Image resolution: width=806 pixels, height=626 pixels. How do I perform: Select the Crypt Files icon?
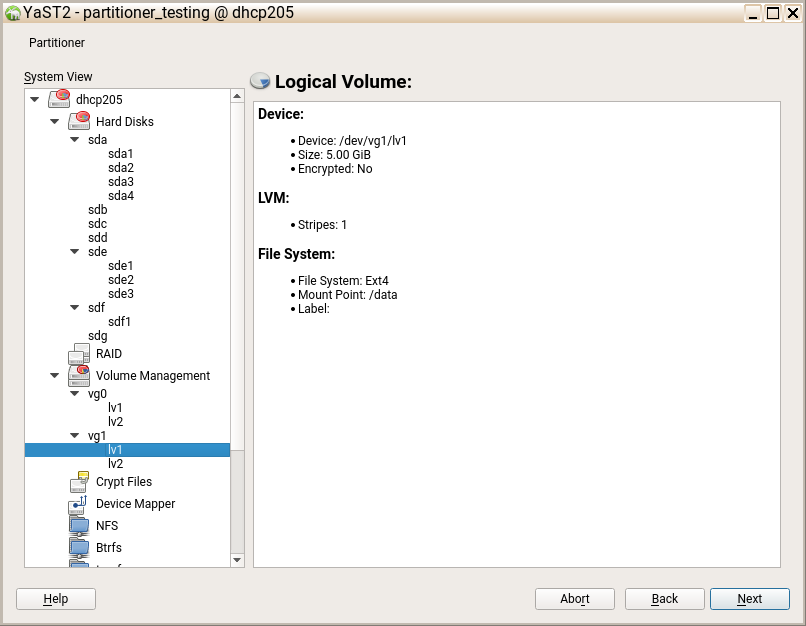pyautogui.click(x=79, y=482)
